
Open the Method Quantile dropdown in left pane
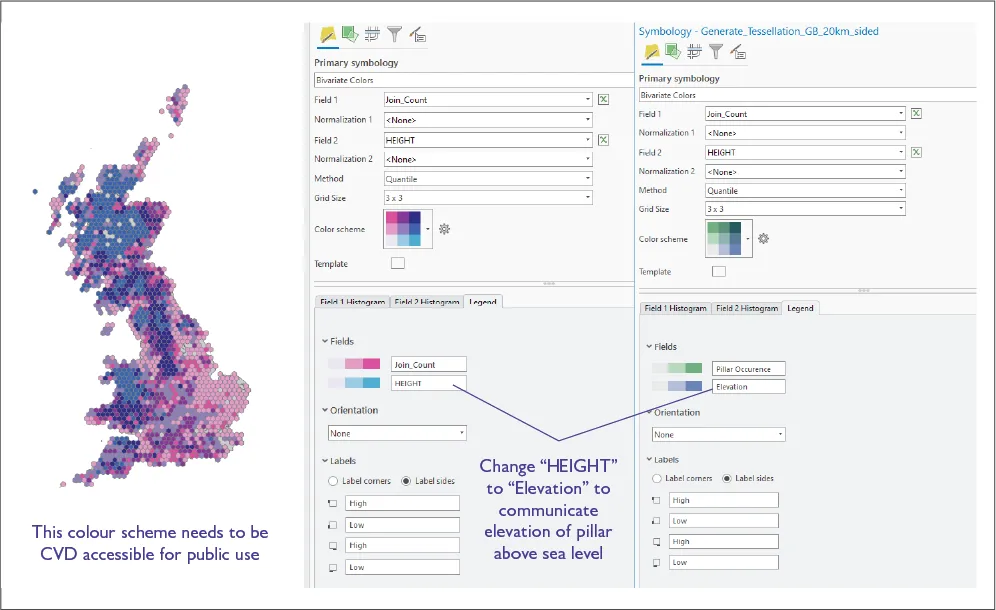[488, 179]
